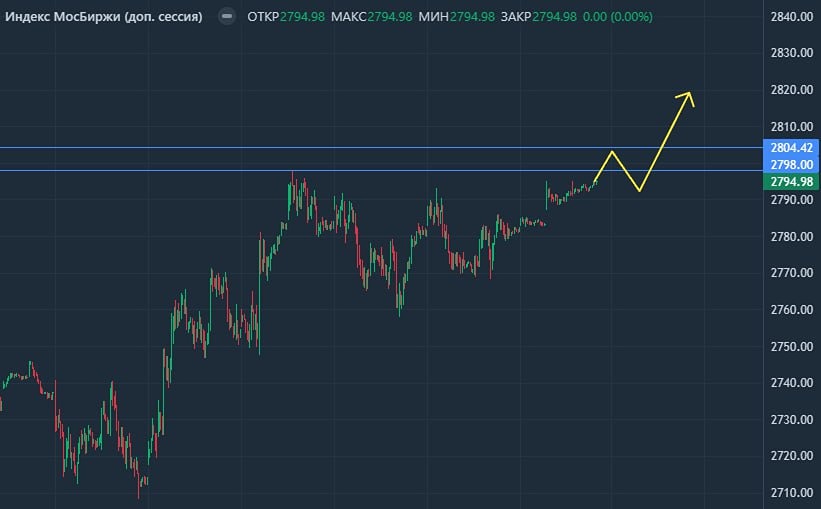Viewport: 821px width, 509px height.
Task: Click the 2740.00 price scale mark
Action: [792, 382]
